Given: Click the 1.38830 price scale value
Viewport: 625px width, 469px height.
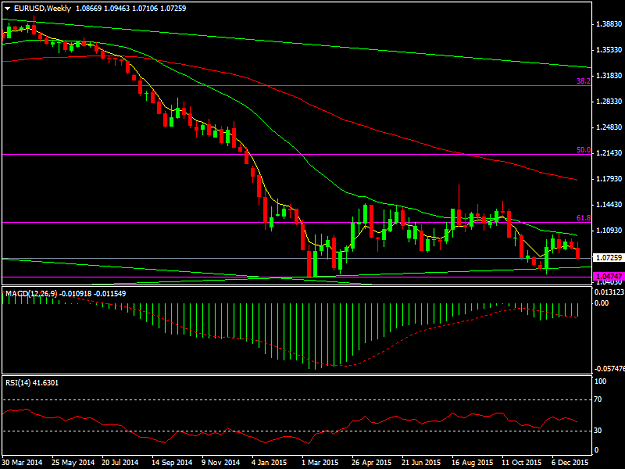Looking at the screenshot, I should coord(609,24).
